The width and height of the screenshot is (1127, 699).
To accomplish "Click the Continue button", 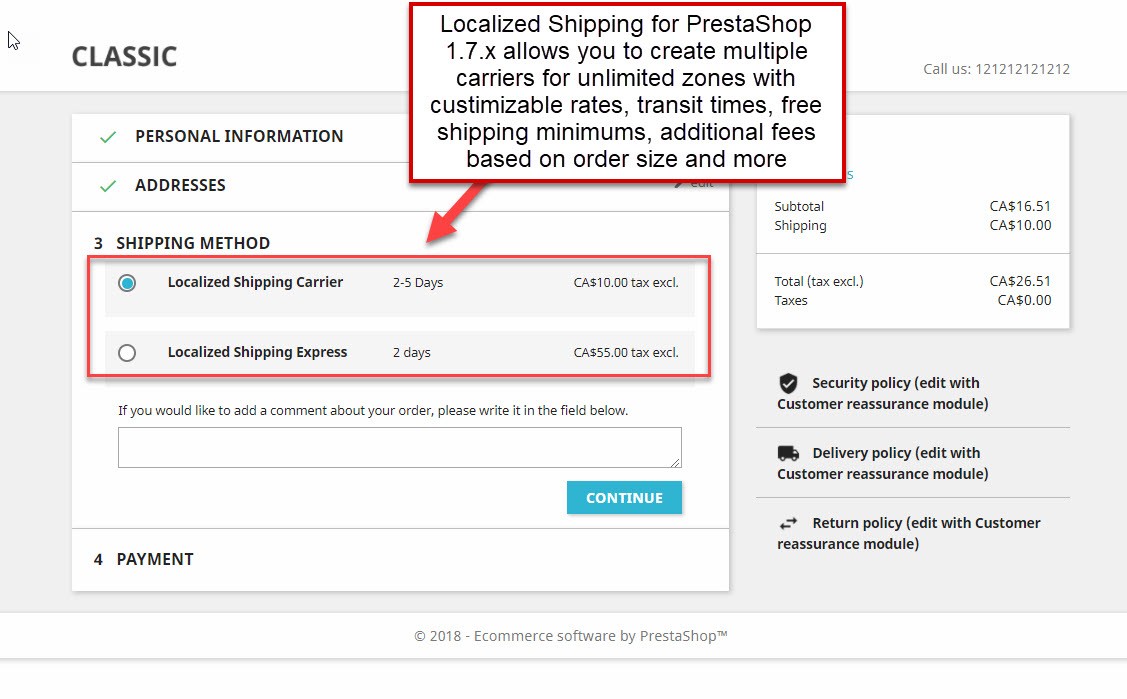I will click(624, 498).
